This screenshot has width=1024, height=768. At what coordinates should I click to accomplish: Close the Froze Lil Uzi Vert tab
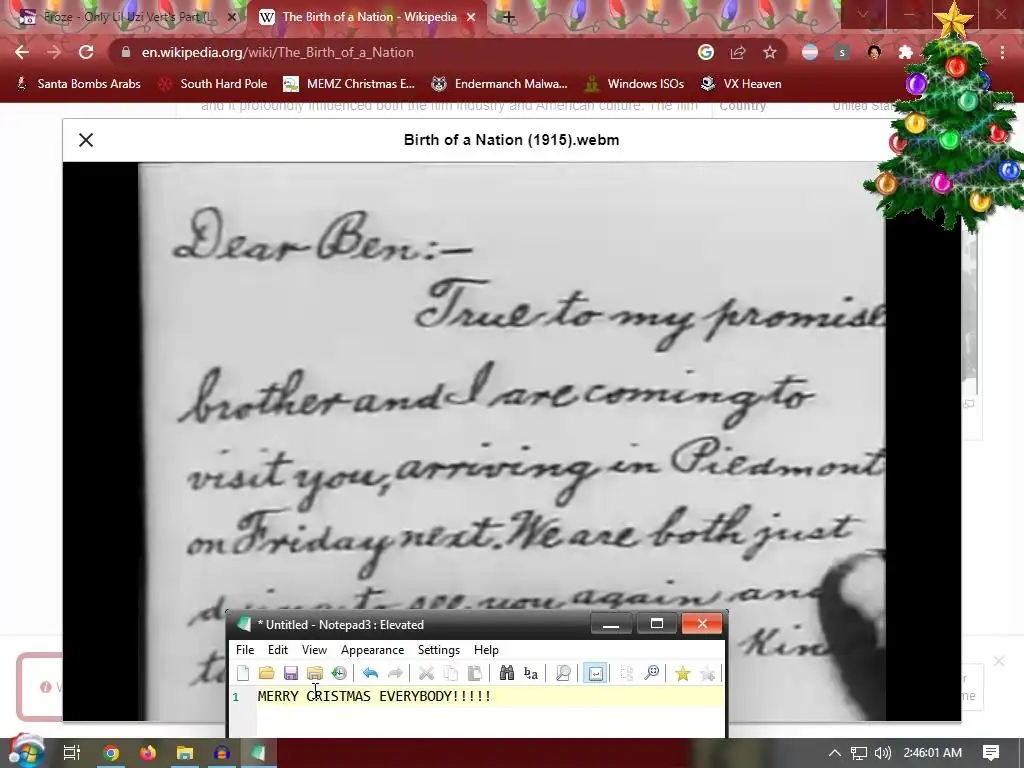tap(231, 17)
